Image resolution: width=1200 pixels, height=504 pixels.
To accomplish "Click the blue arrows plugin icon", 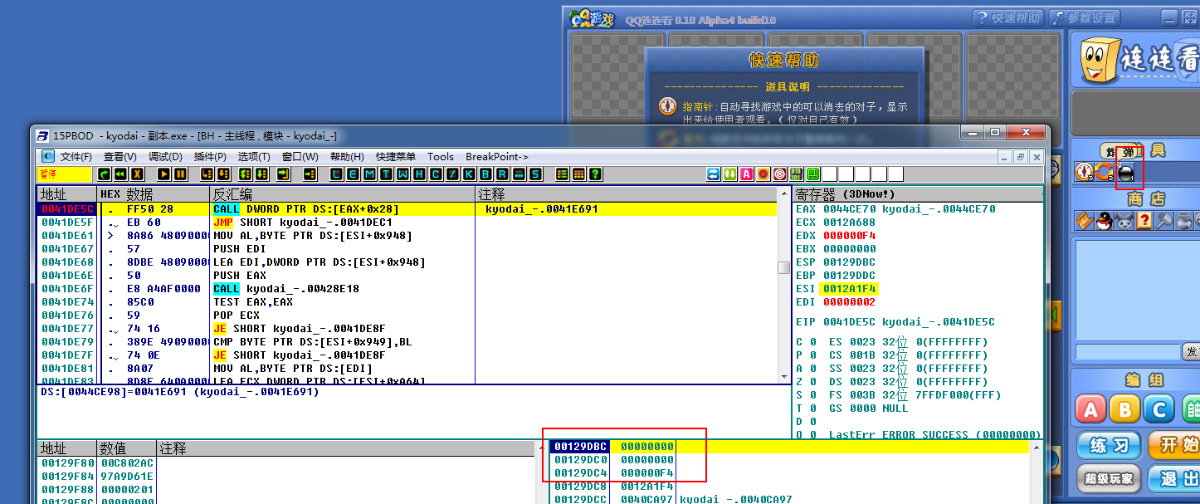I will tap(713, 174).
